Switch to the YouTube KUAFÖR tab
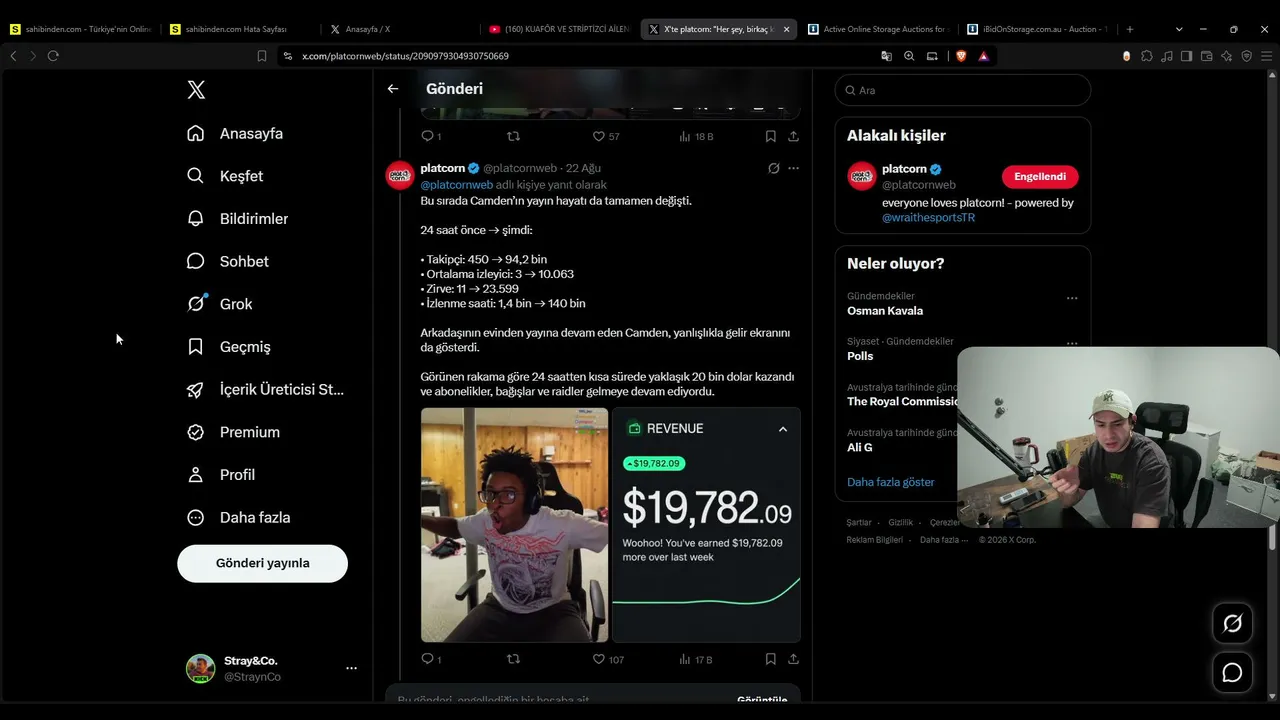Viewport: 1280px width, 720px height. point(560,29)
